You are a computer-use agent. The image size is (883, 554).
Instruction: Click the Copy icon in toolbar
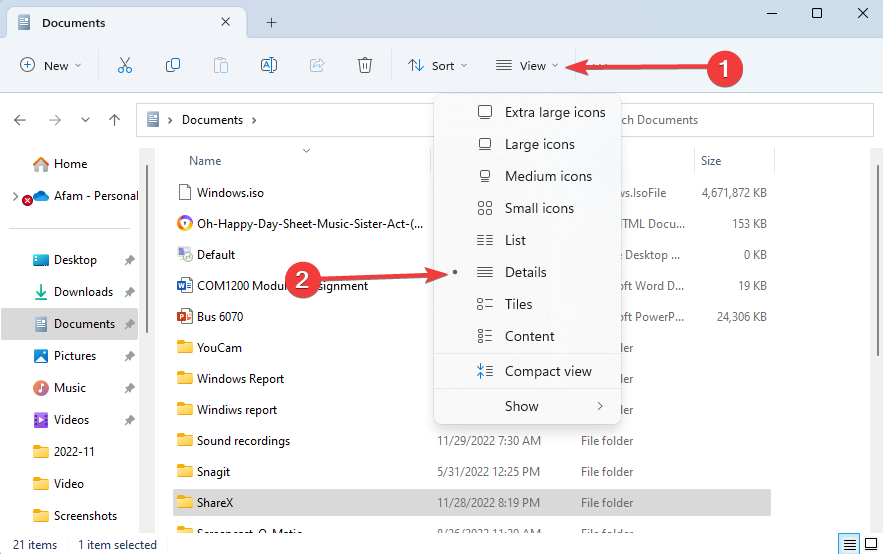coord(173,65)
